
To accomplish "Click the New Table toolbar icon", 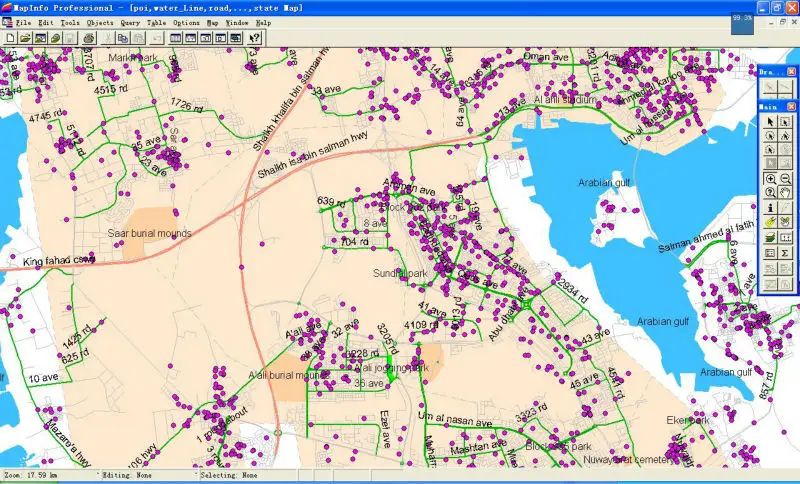I will (x=9, y=38).
